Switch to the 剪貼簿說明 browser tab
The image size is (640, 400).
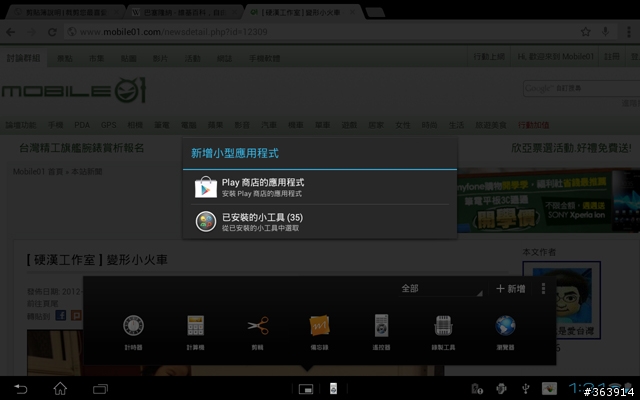click(x=65, y=12)
